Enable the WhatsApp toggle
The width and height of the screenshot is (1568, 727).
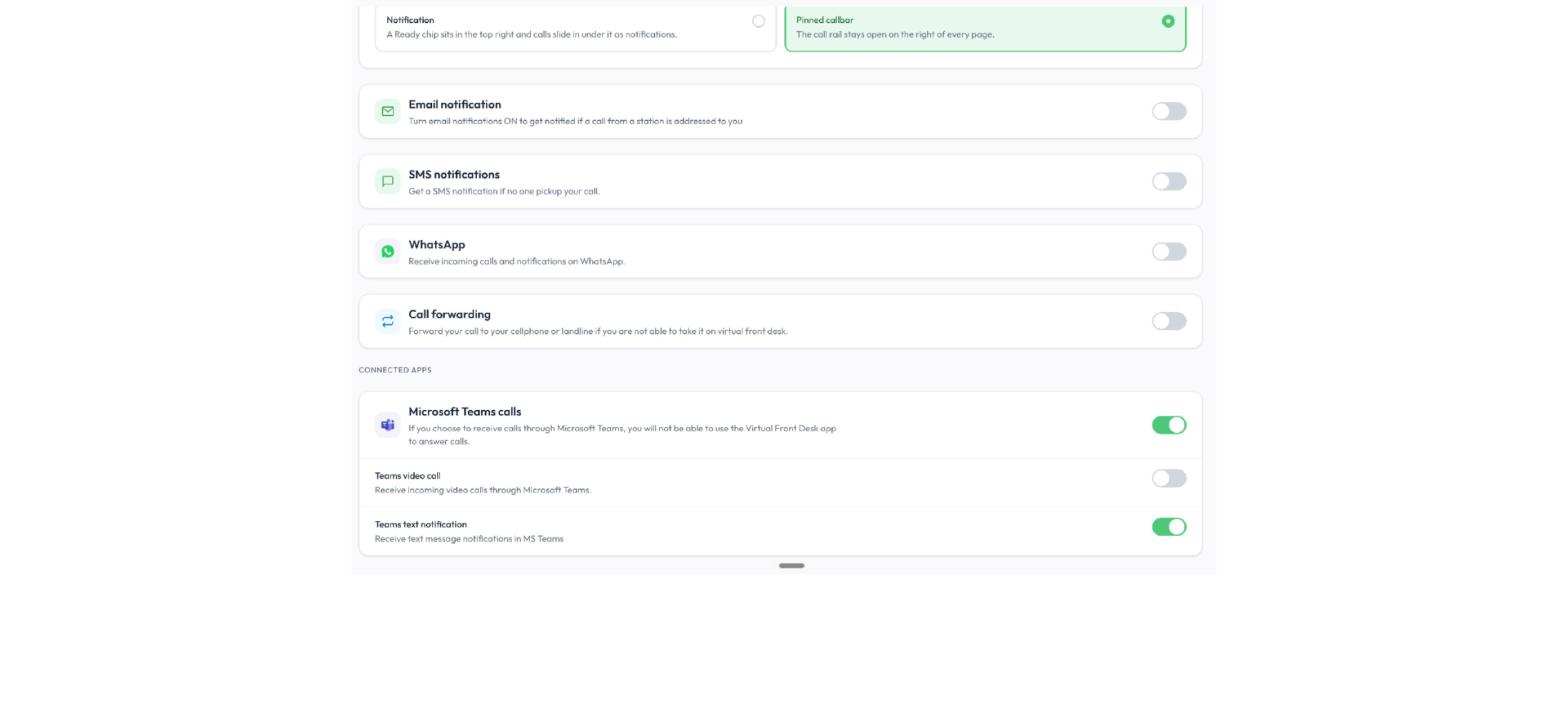[1169, 251]
